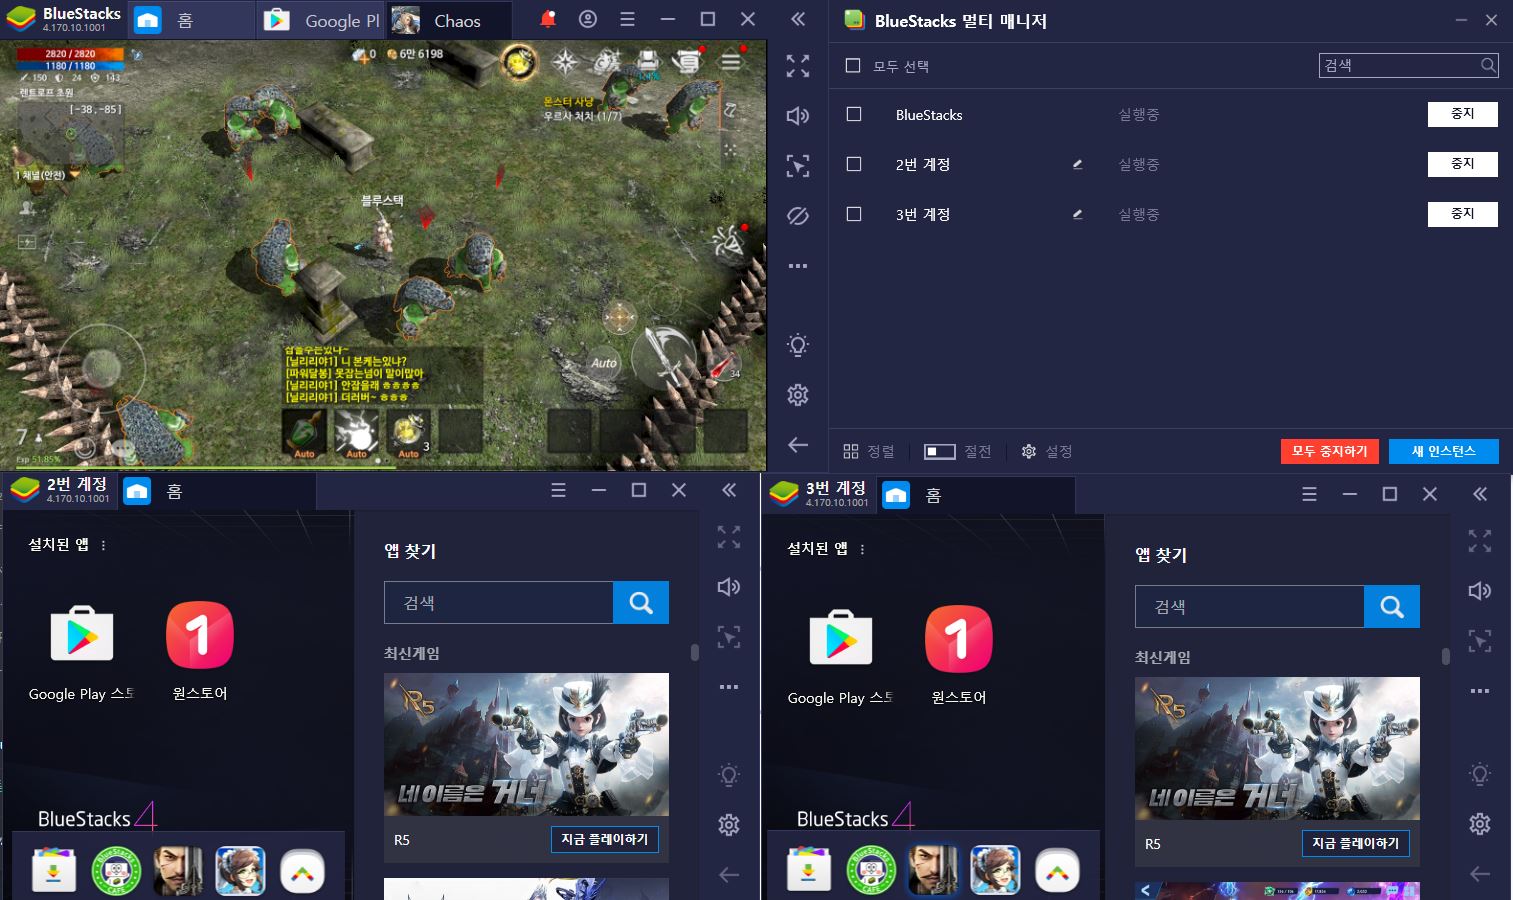Collapse 3번 계정 sidebar with double chevron
Screen dimensions: 1513x900
(1480, 494)
